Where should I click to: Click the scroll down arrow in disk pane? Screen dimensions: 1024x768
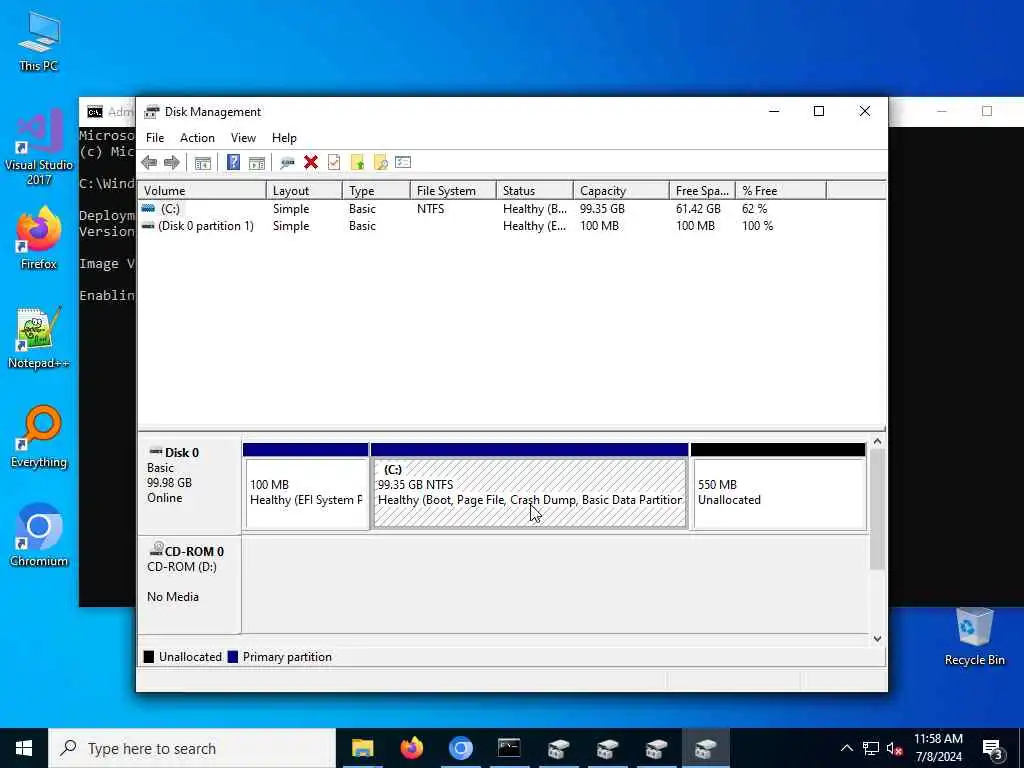(878, 639)
